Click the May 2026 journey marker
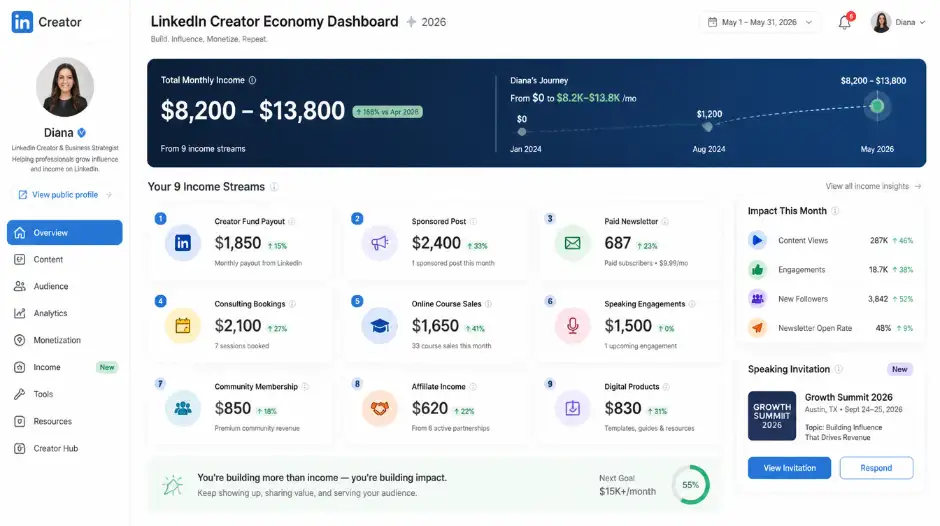The image size is (940, 526). (x=877, y=106)
